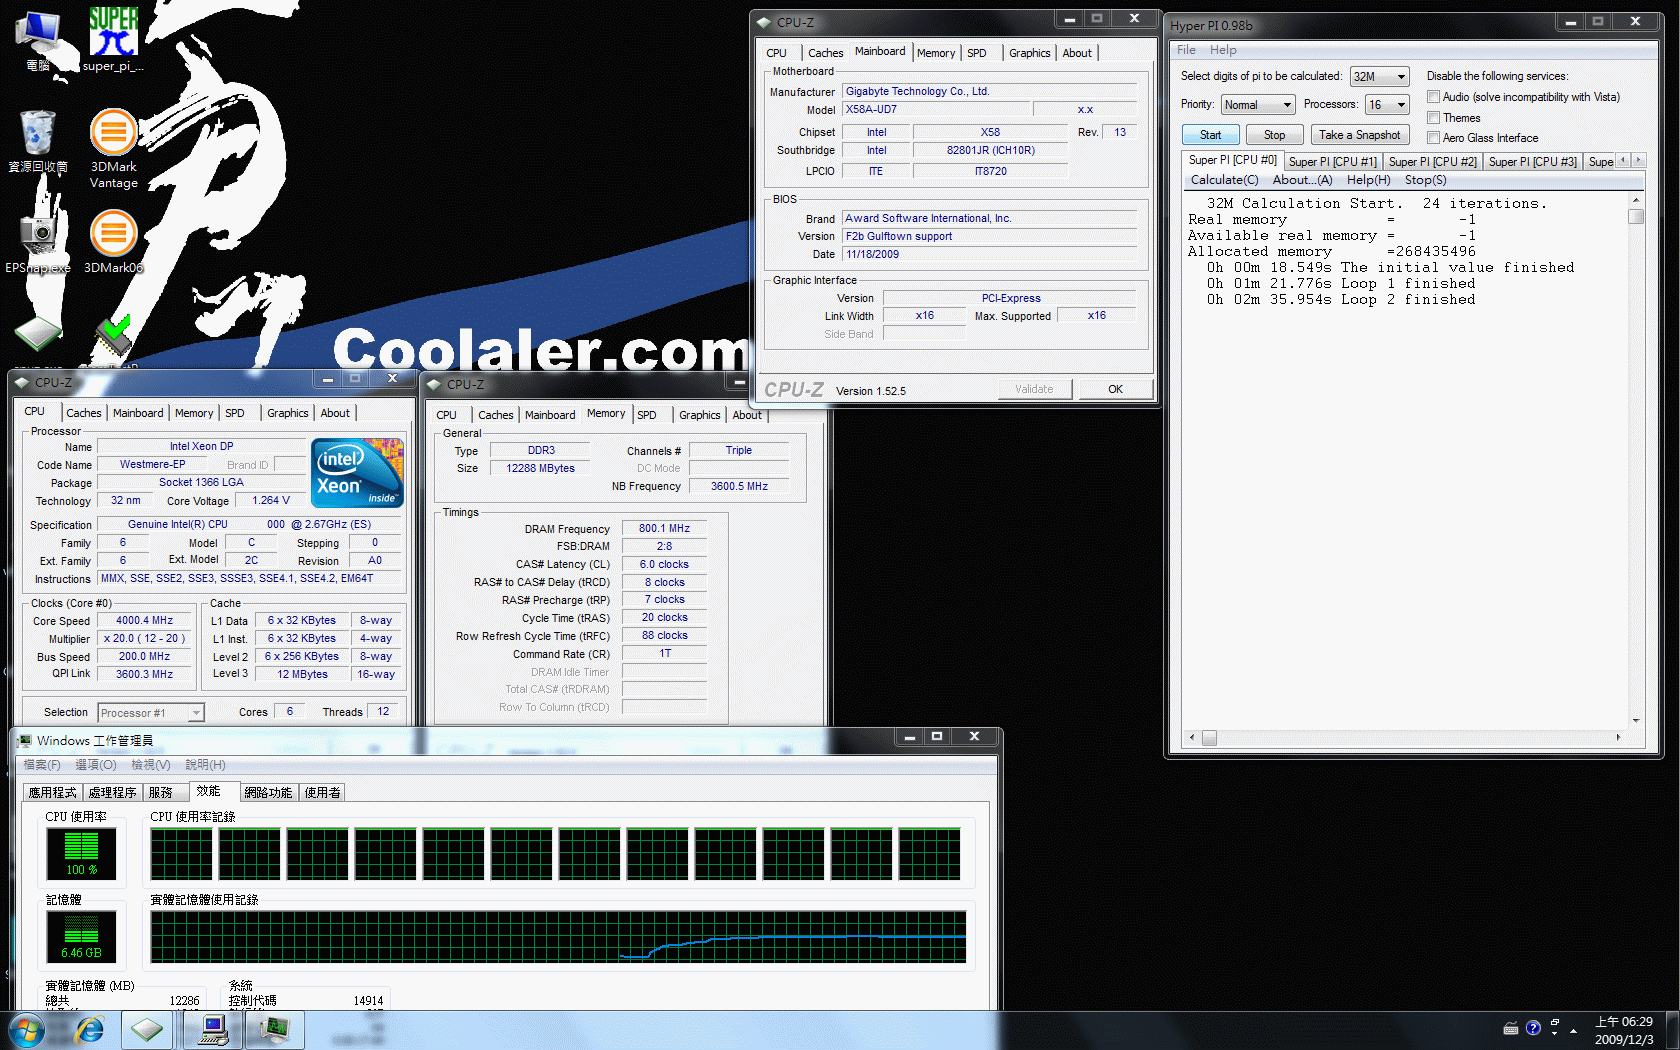Viewport: 1680px width, 1050px height.
Task: Open the keyboard icon in system tray
Action: pos(1511,1028)
